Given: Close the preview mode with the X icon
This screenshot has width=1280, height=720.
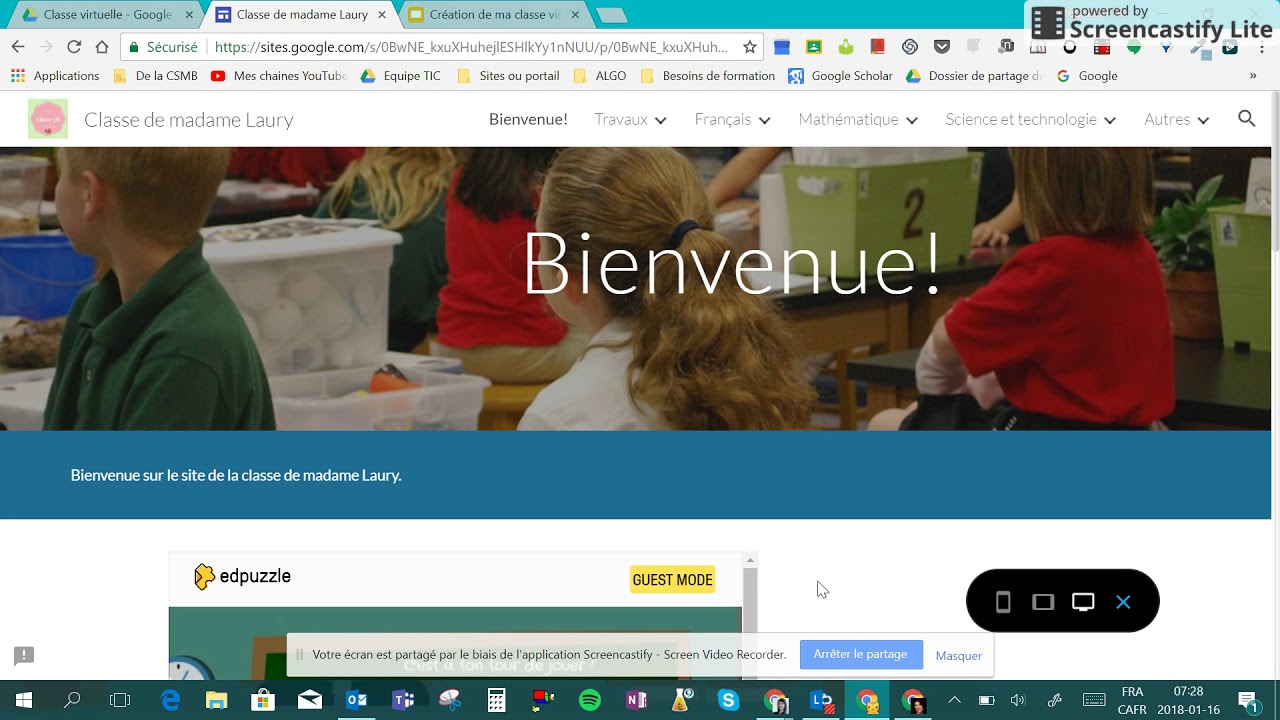Looking at the screenshot, I should coord(1123,602).
